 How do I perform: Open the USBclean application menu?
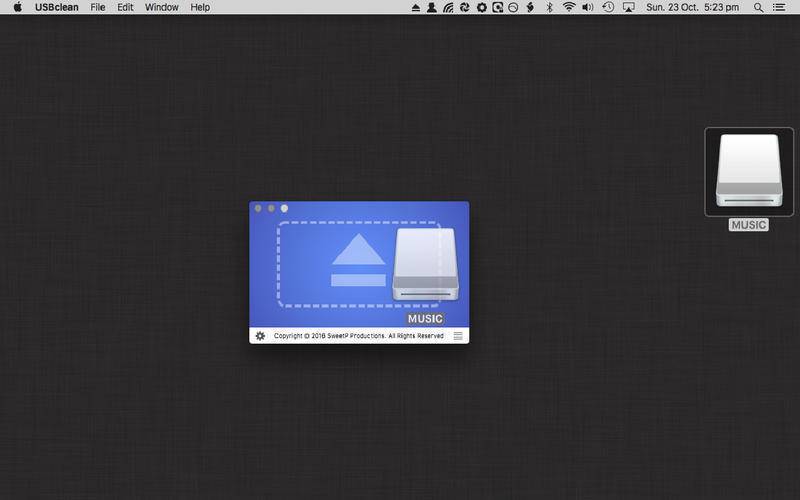tap(57, 7)
